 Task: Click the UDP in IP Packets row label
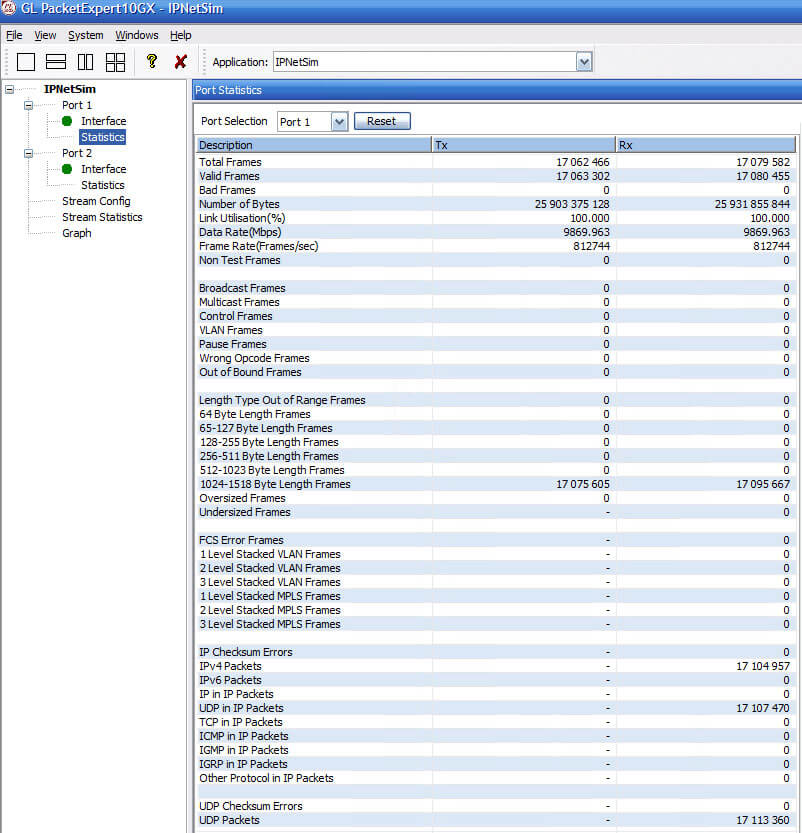[x=241, y=708]
